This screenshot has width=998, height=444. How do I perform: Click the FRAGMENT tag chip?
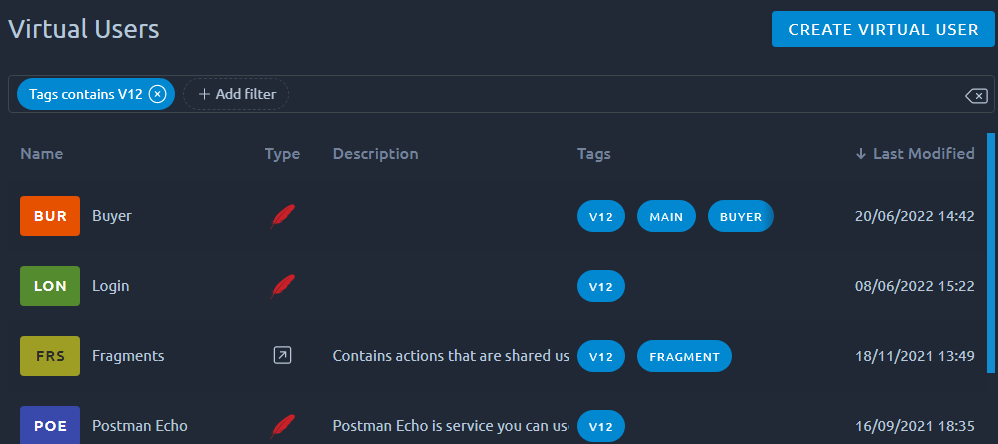pyautogui.click(x=684, y=356)
